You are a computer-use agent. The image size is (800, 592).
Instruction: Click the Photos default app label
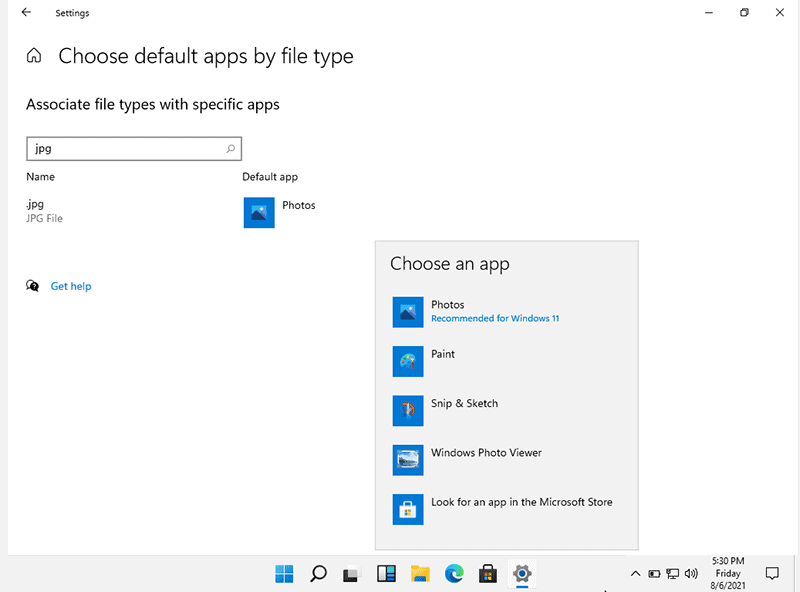pos(299,205)
